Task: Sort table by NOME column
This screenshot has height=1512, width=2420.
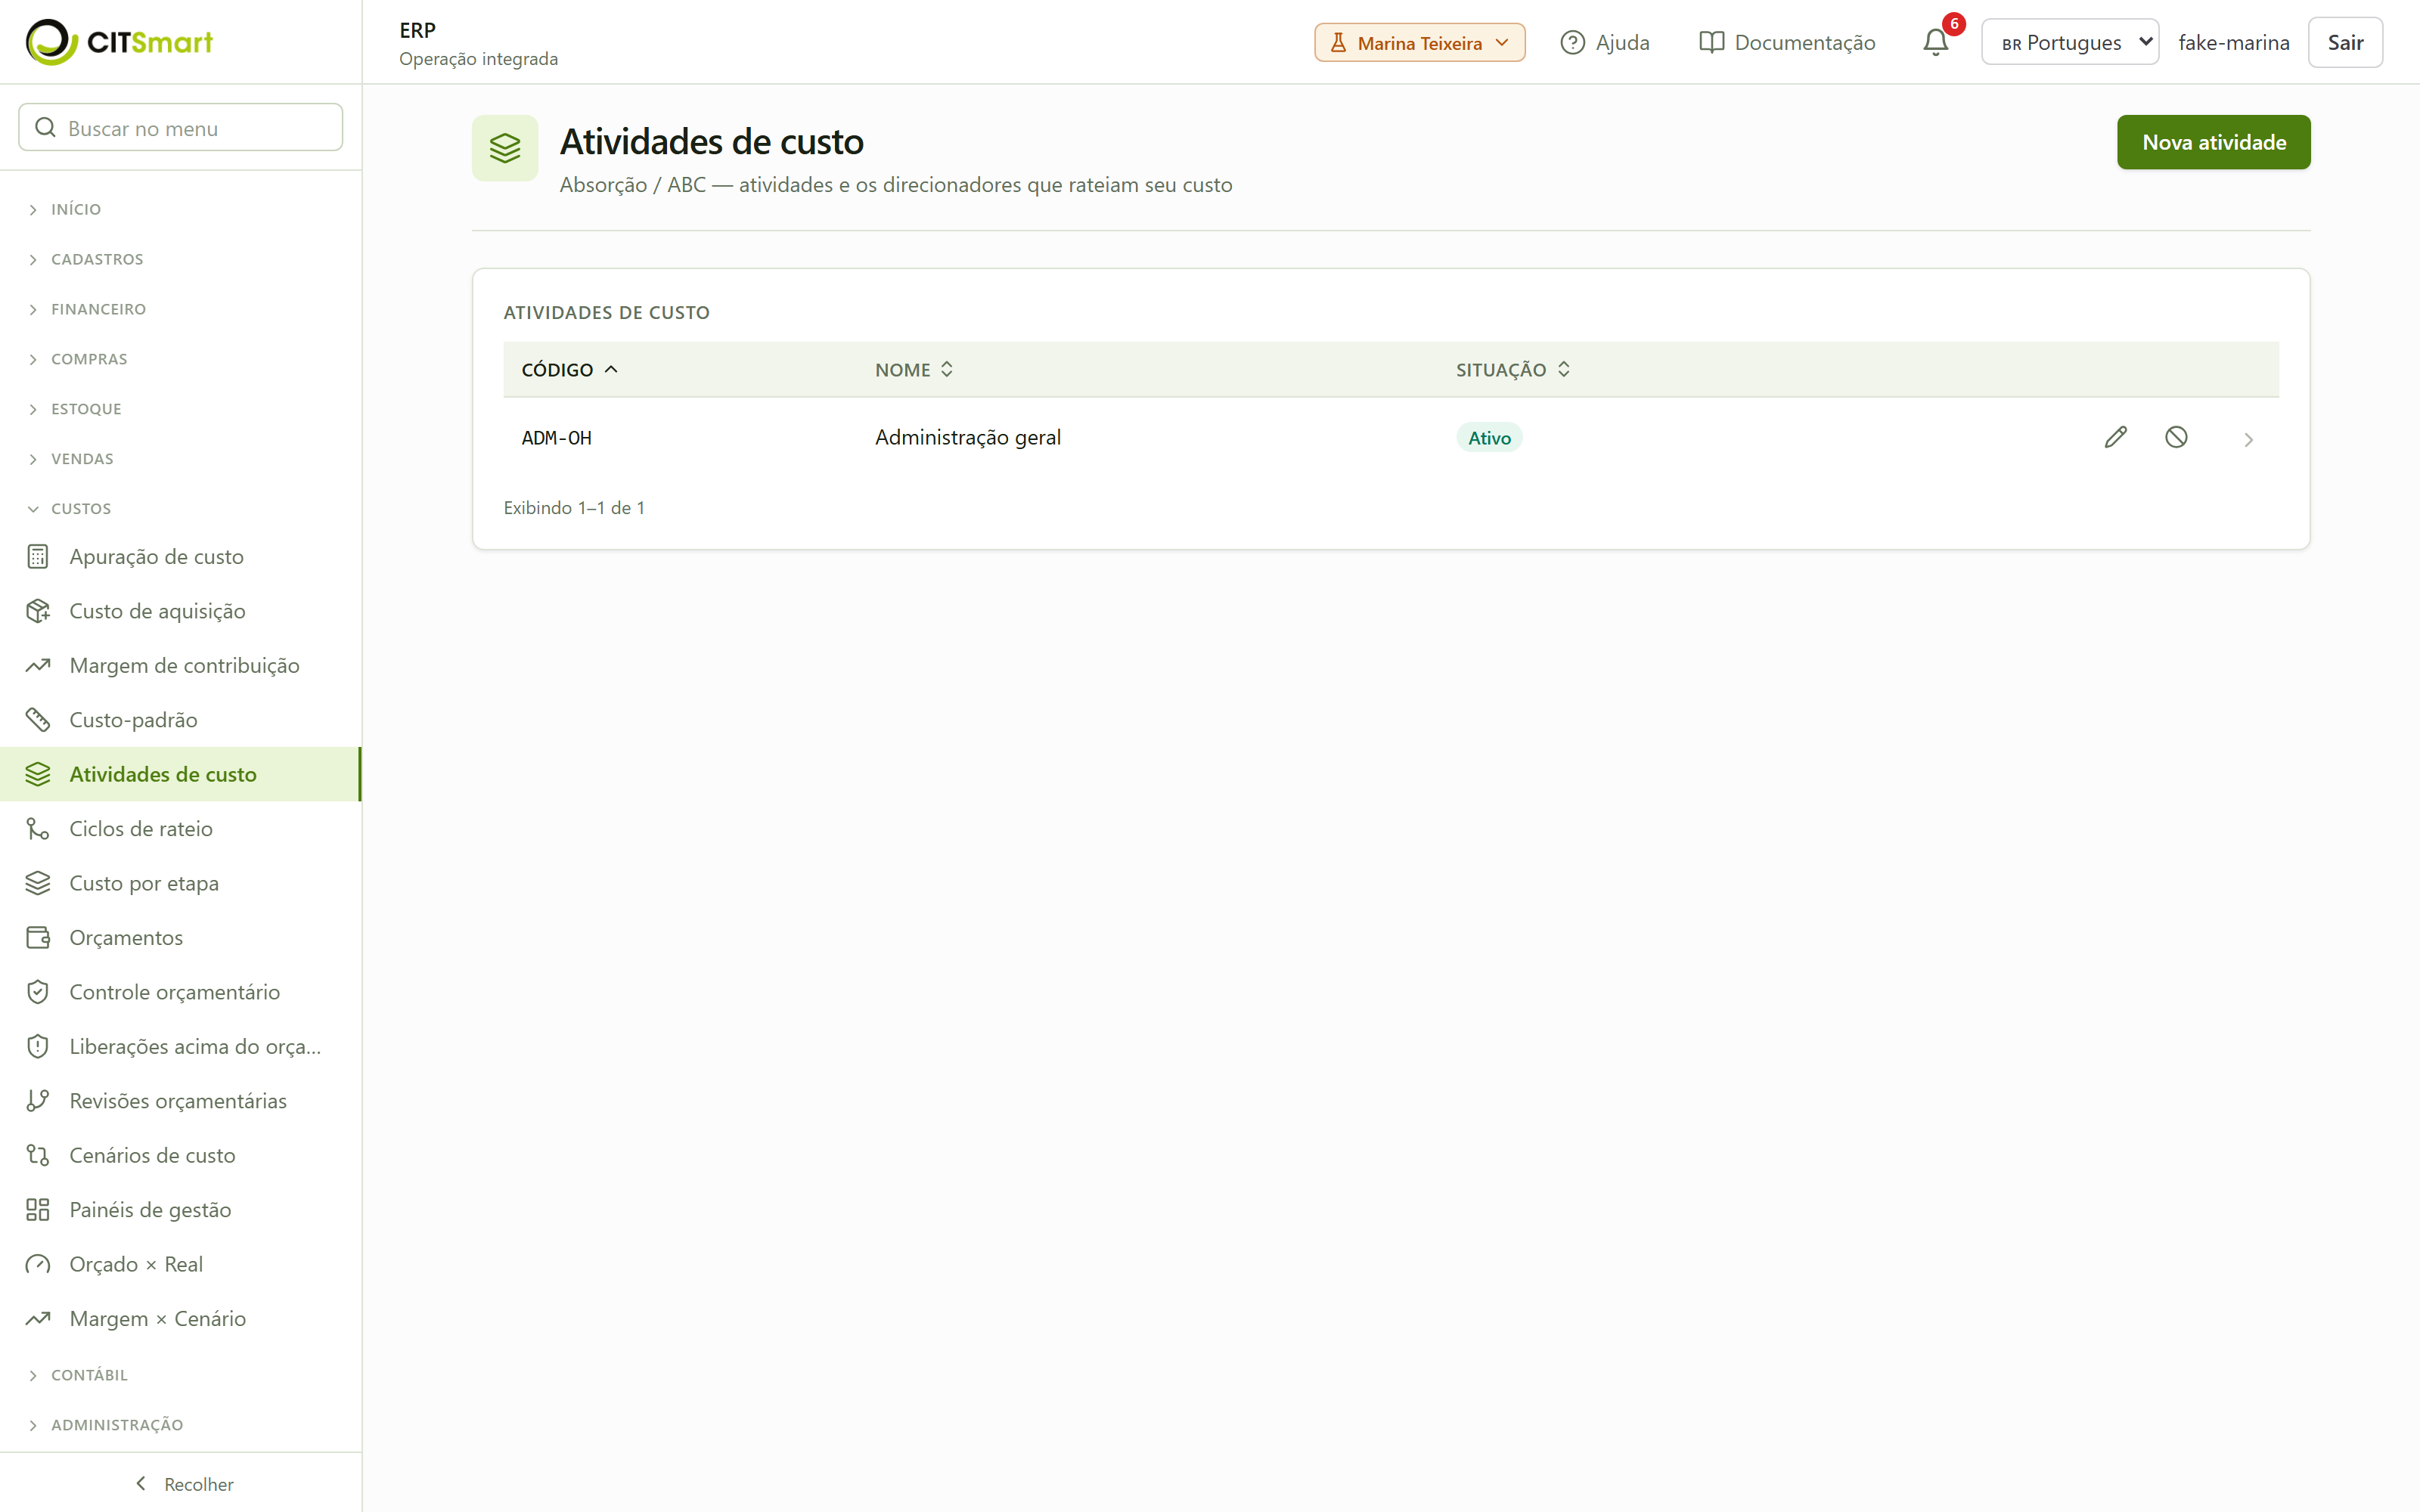Action: [x=914, y=370]
